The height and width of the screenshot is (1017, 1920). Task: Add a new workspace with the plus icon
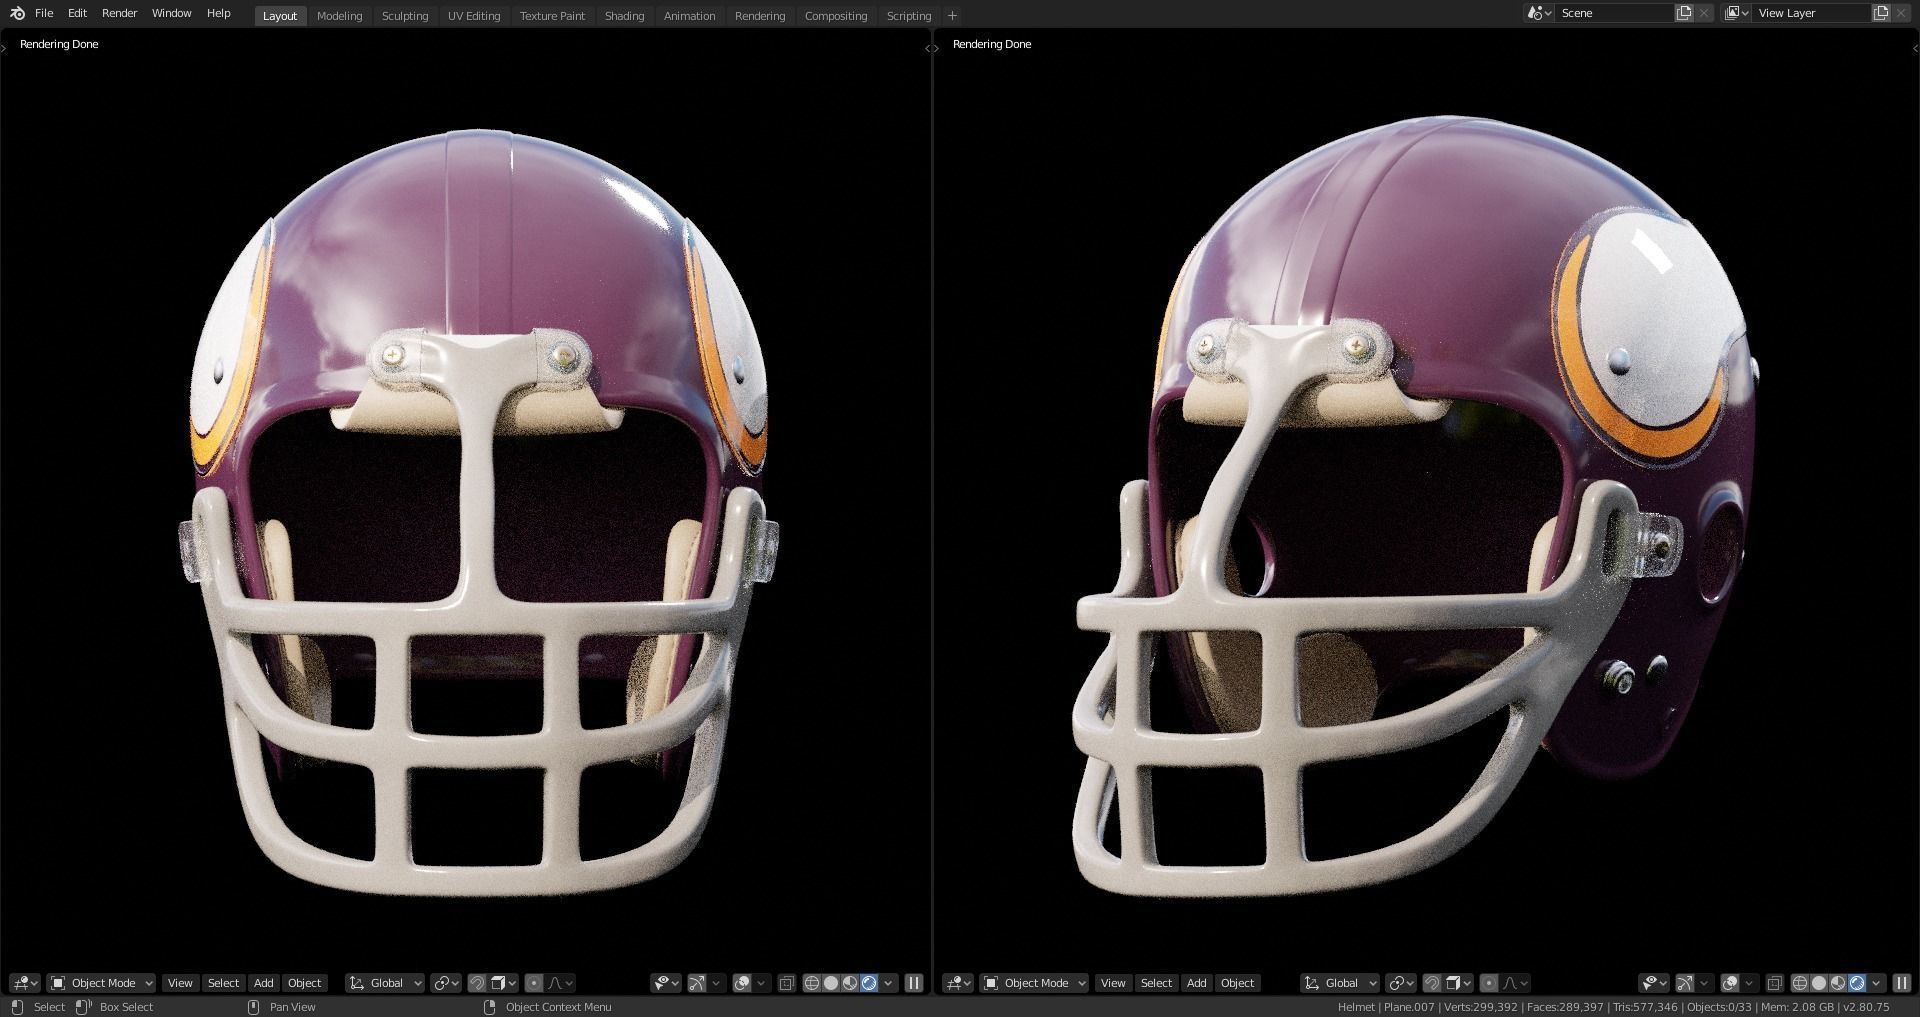point(952,16)
